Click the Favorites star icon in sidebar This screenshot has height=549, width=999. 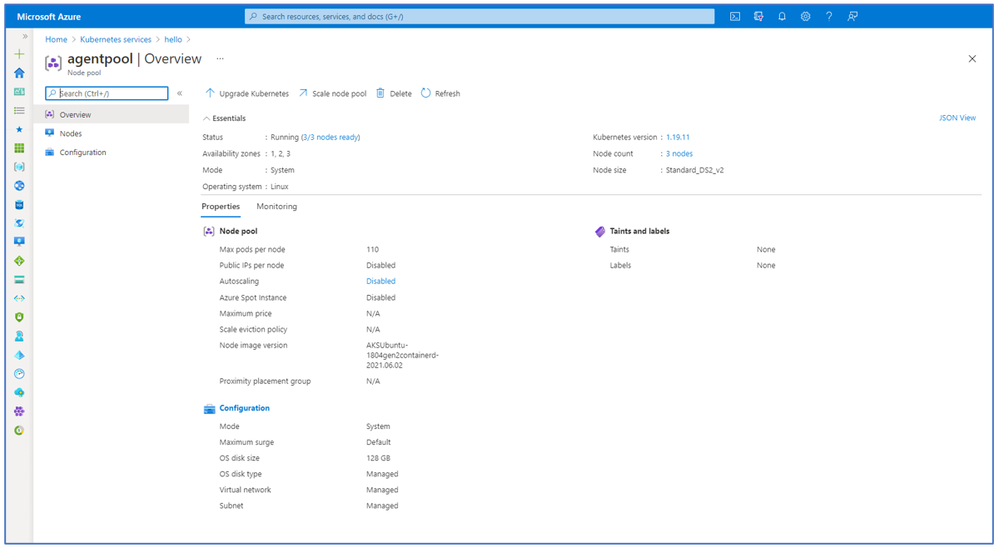[19, 129]
